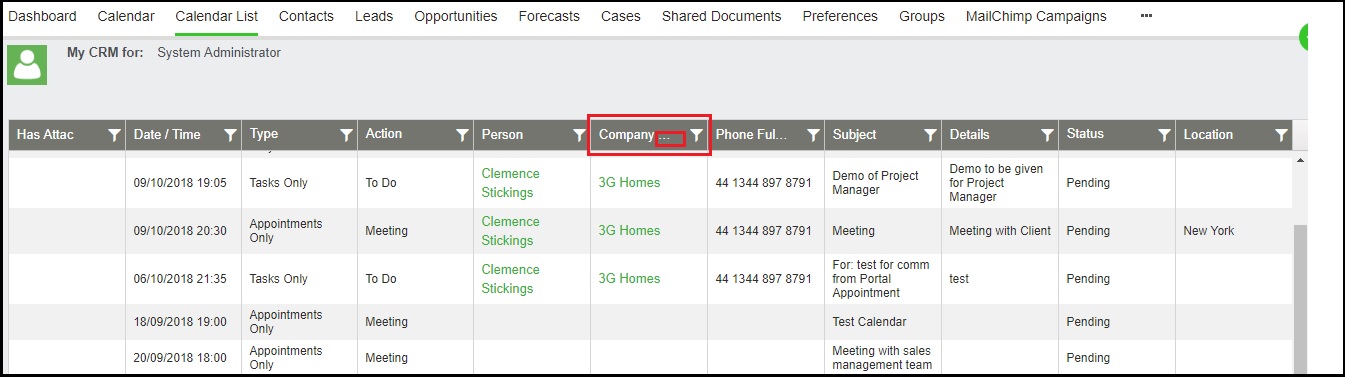The image size is (1345, 377).
Task: Open filter for Details column
Action: point(1048,135)
